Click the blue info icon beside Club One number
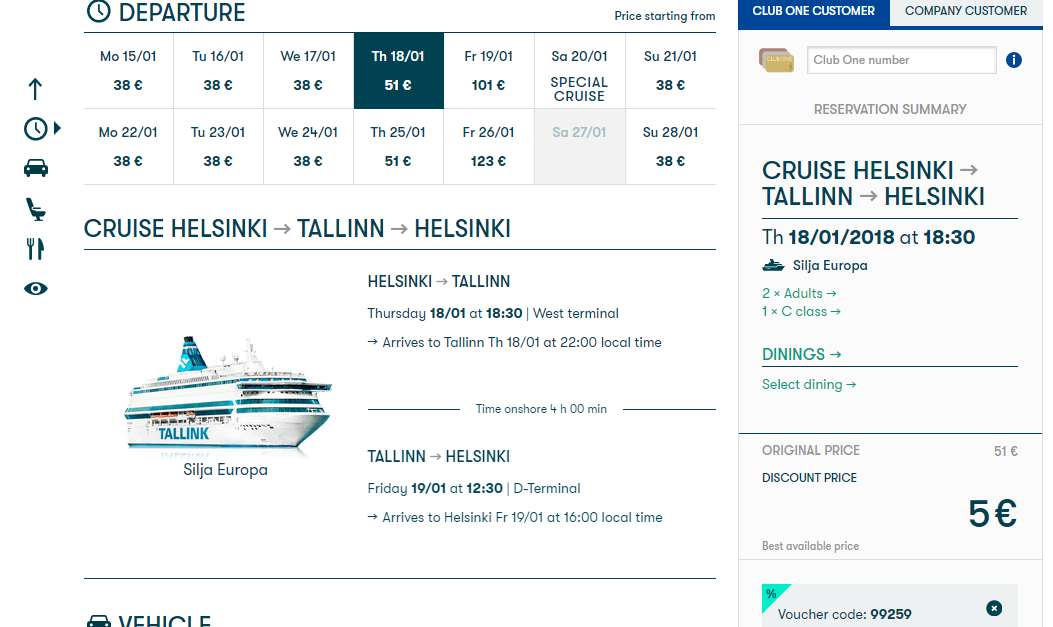The height and width of the screenshot is (627, 1053). [1013, 60]
